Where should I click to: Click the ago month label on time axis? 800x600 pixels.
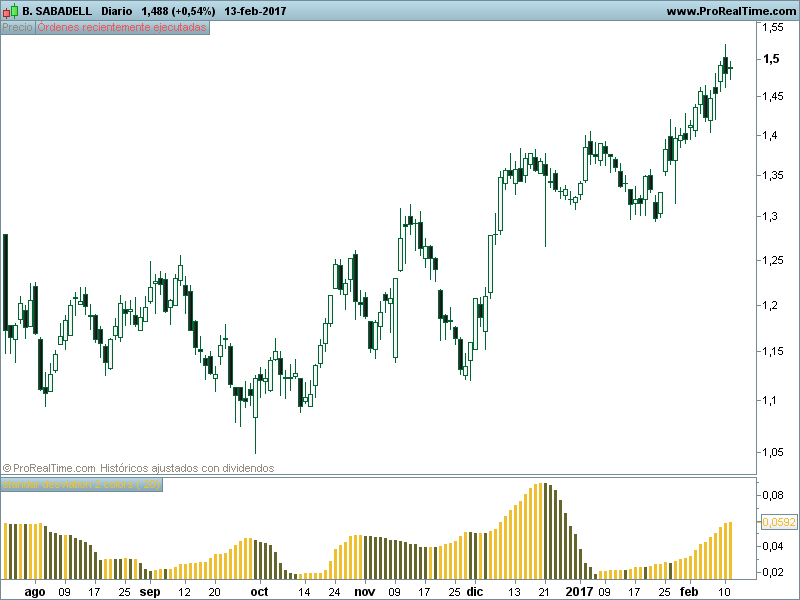click(x=35, y=592)
